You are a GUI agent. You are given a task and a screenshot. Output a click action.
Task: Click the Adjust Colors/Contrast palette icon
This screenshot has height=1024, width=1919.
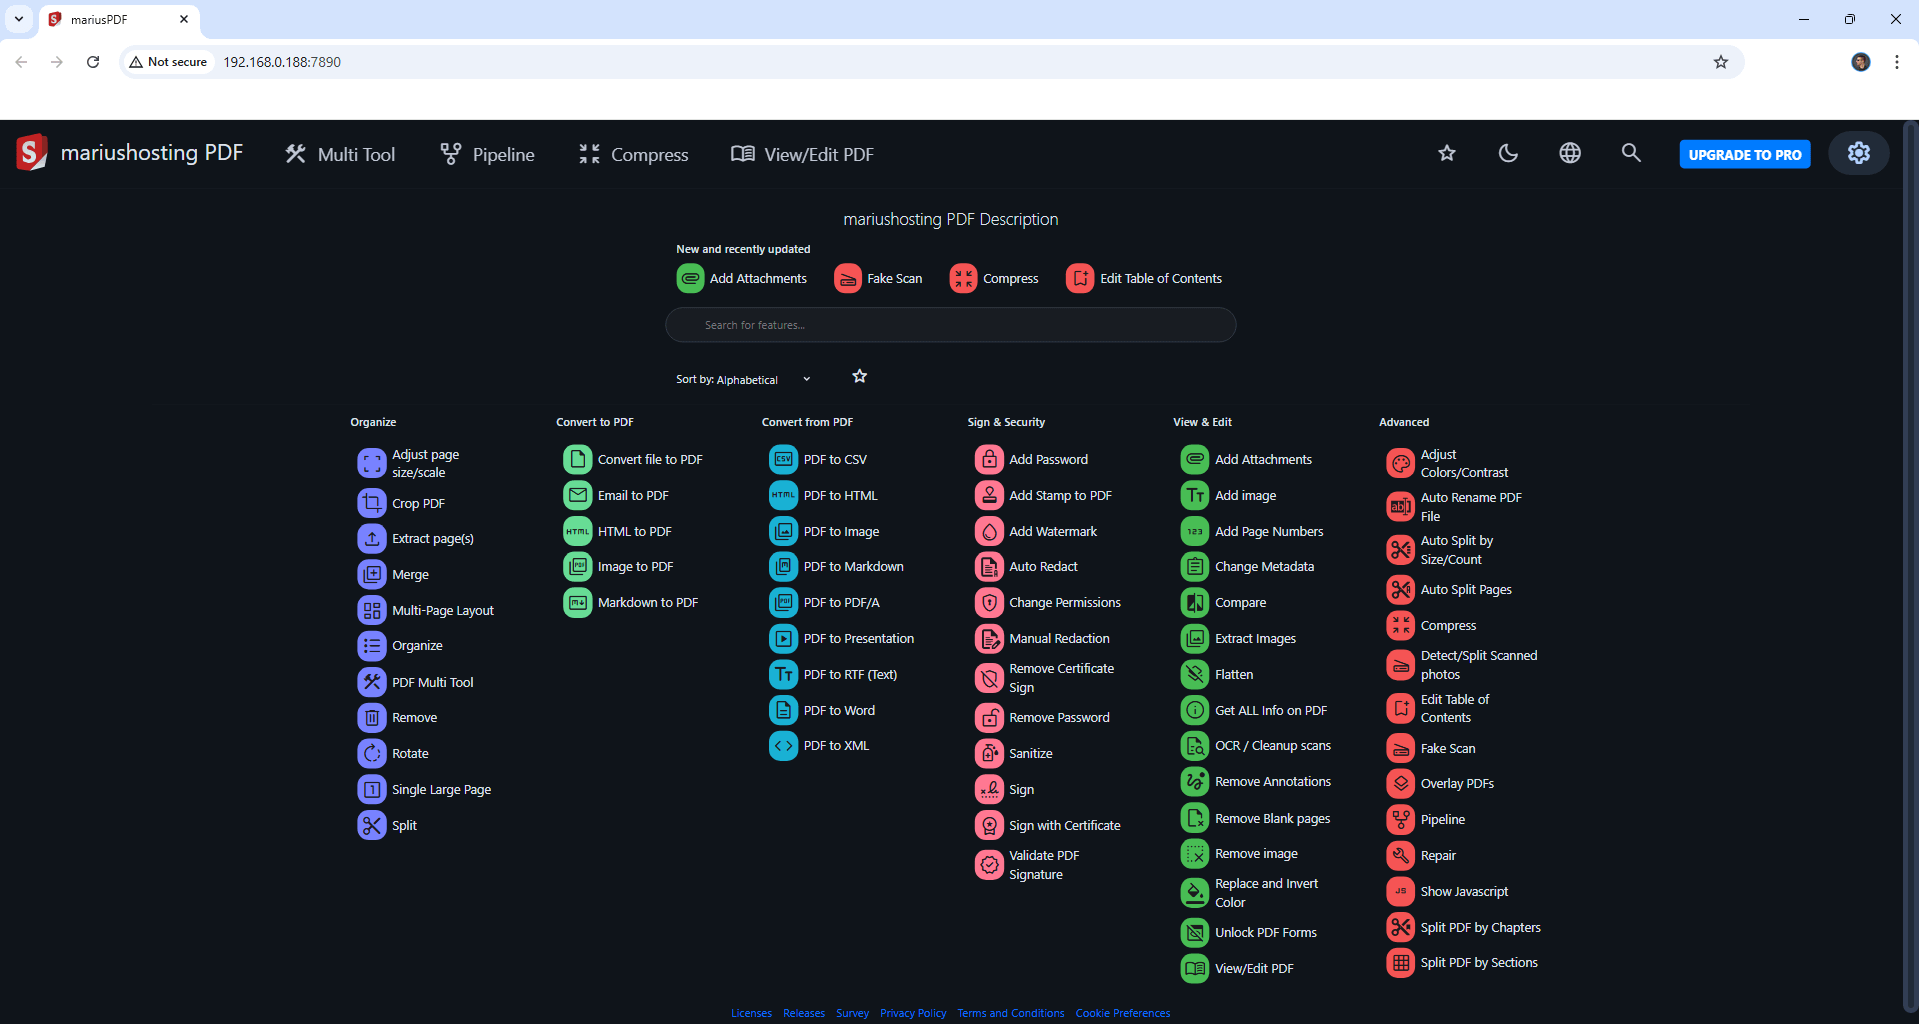[x=1401, y=463]
